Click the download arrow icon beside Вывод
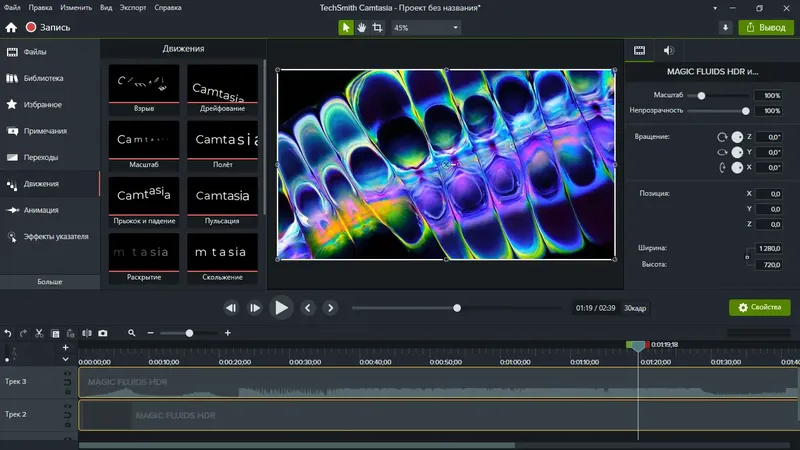 point(725,28)
